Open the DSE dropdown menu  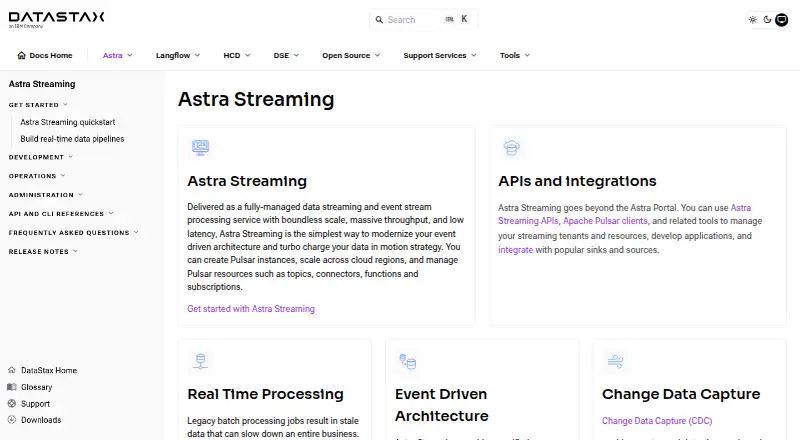tap(286, 55)
